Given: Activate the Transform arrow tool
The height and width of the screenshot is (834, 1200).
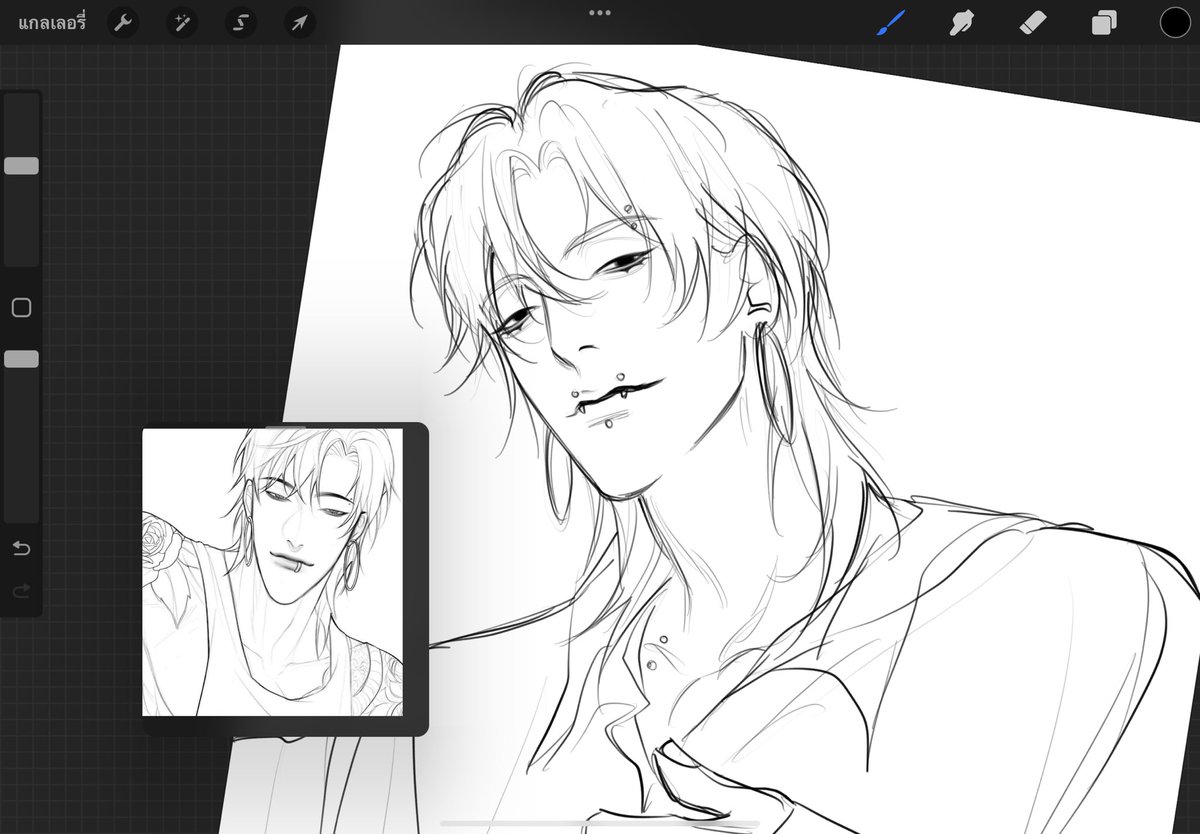Looking at the screenshot, I should [299, 23].
